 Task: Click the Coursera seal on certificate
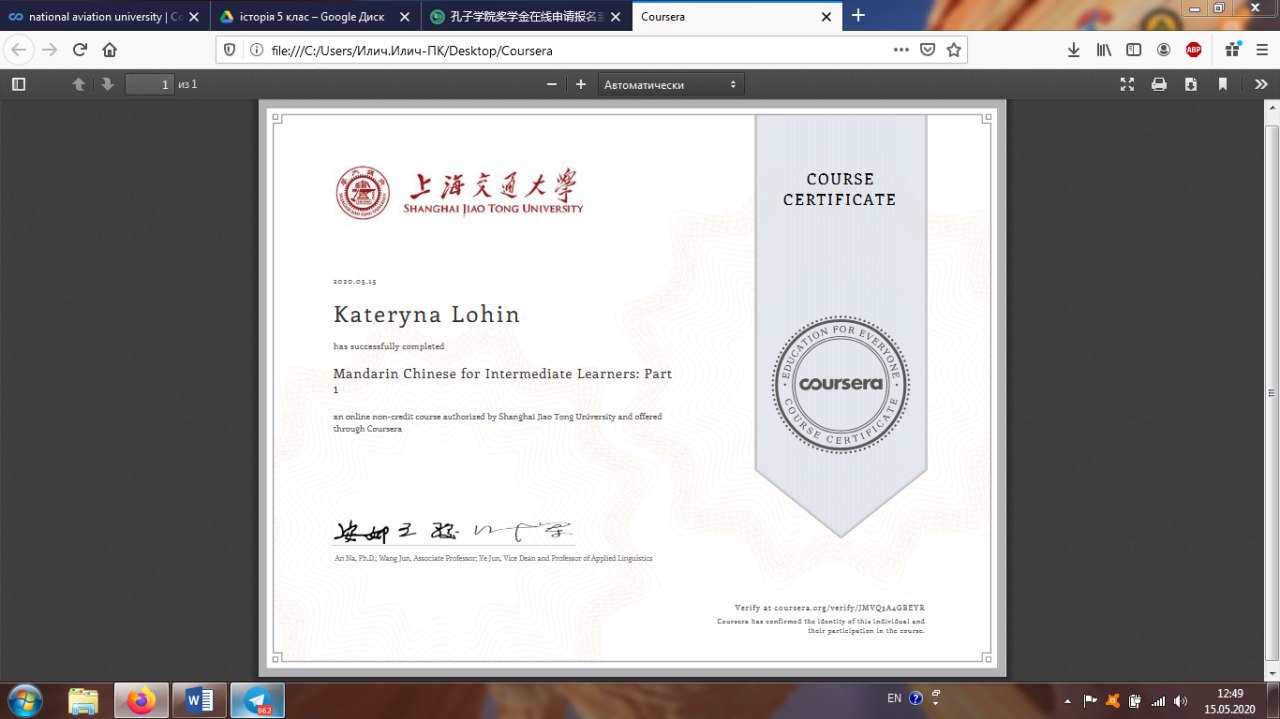(840, 384)
